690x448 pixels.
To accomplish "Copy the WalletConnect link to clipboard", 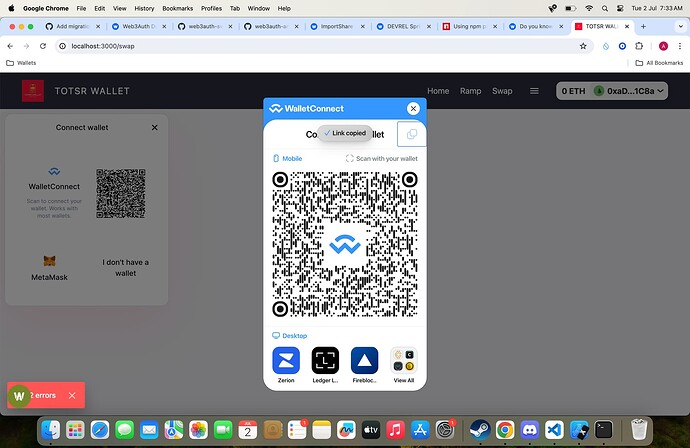I will coord(411,134).
